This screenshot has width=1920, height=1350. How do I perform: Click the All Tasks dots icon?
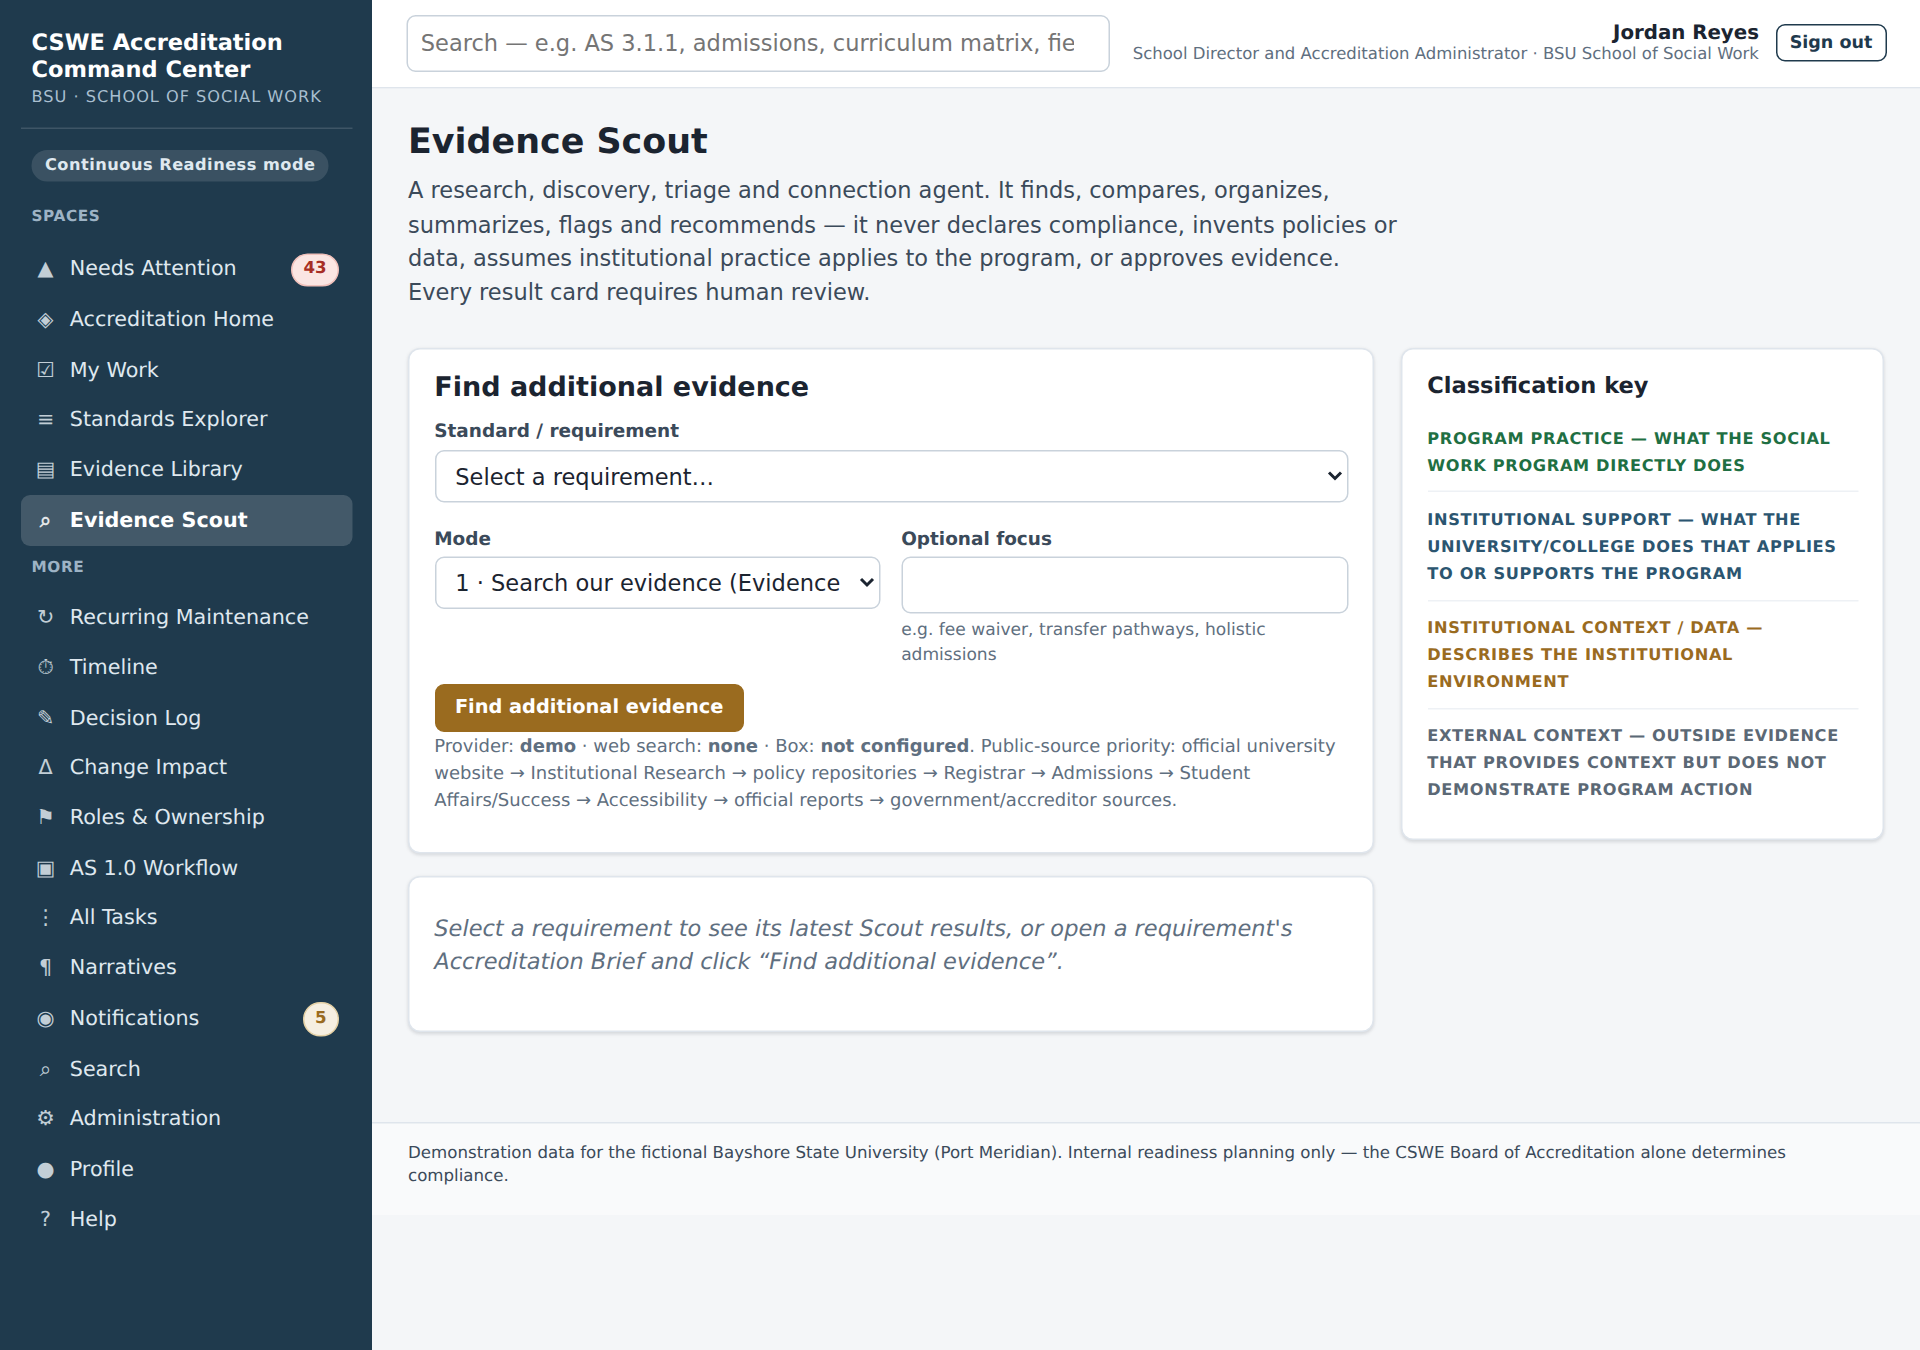45,917
